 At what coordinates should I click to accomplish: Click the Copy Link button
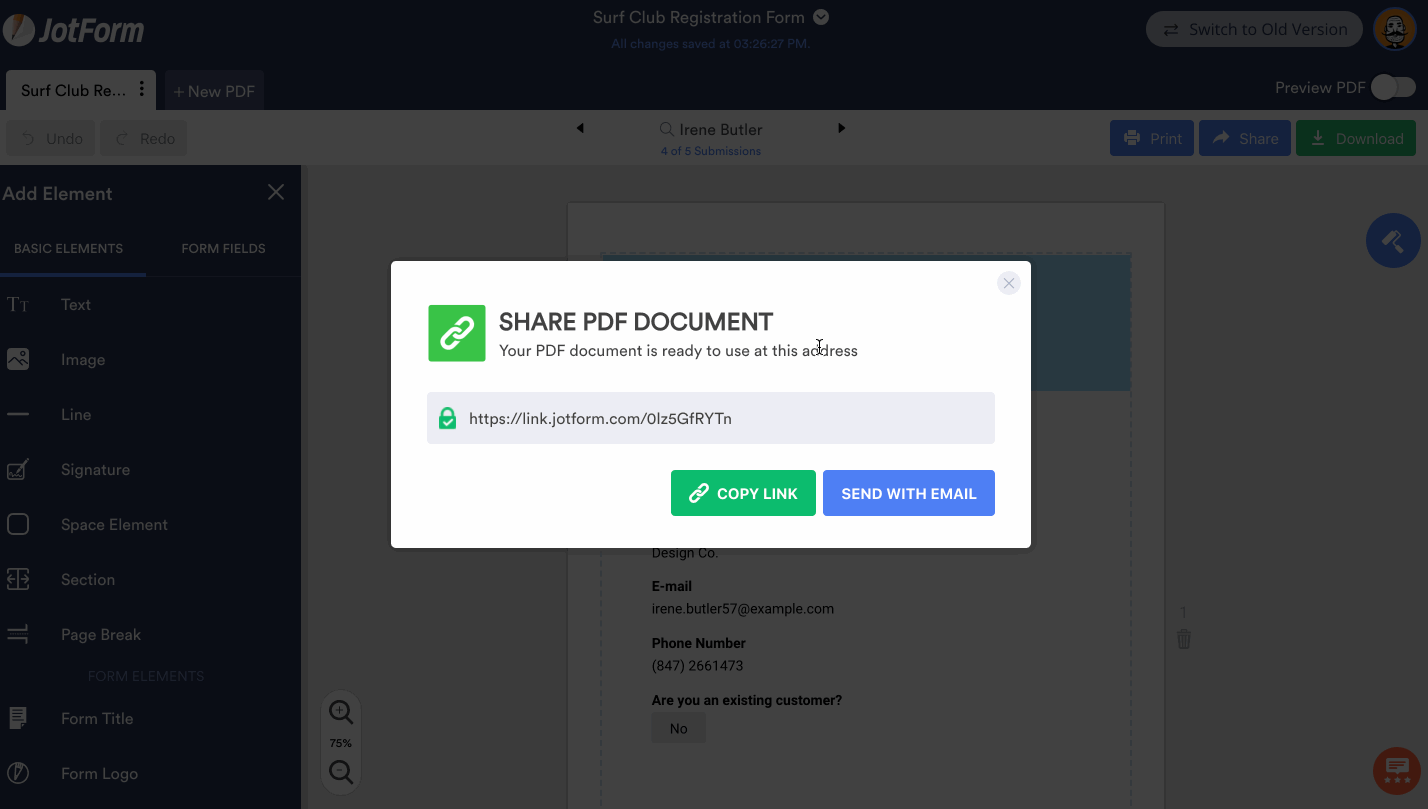coord(743,493)
